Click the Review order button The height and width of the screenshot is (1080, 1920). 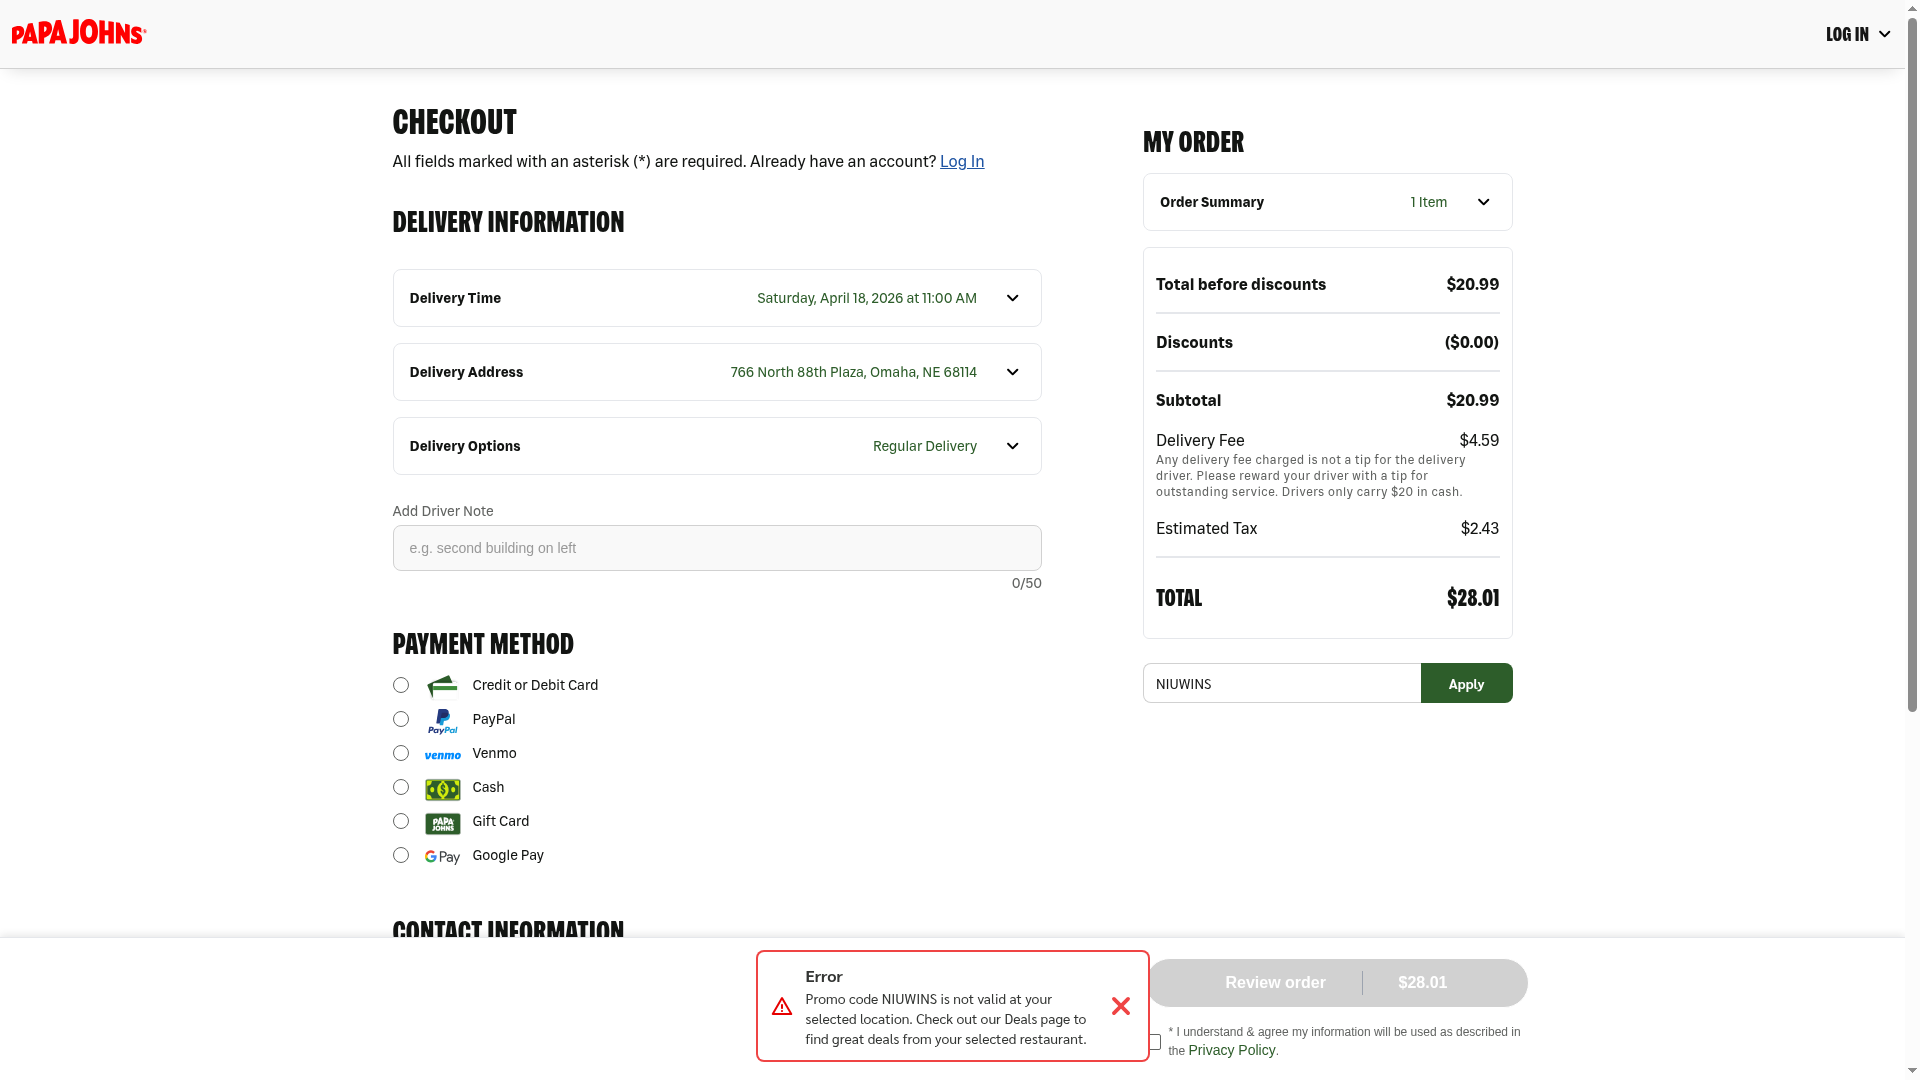click(1338, 983)
